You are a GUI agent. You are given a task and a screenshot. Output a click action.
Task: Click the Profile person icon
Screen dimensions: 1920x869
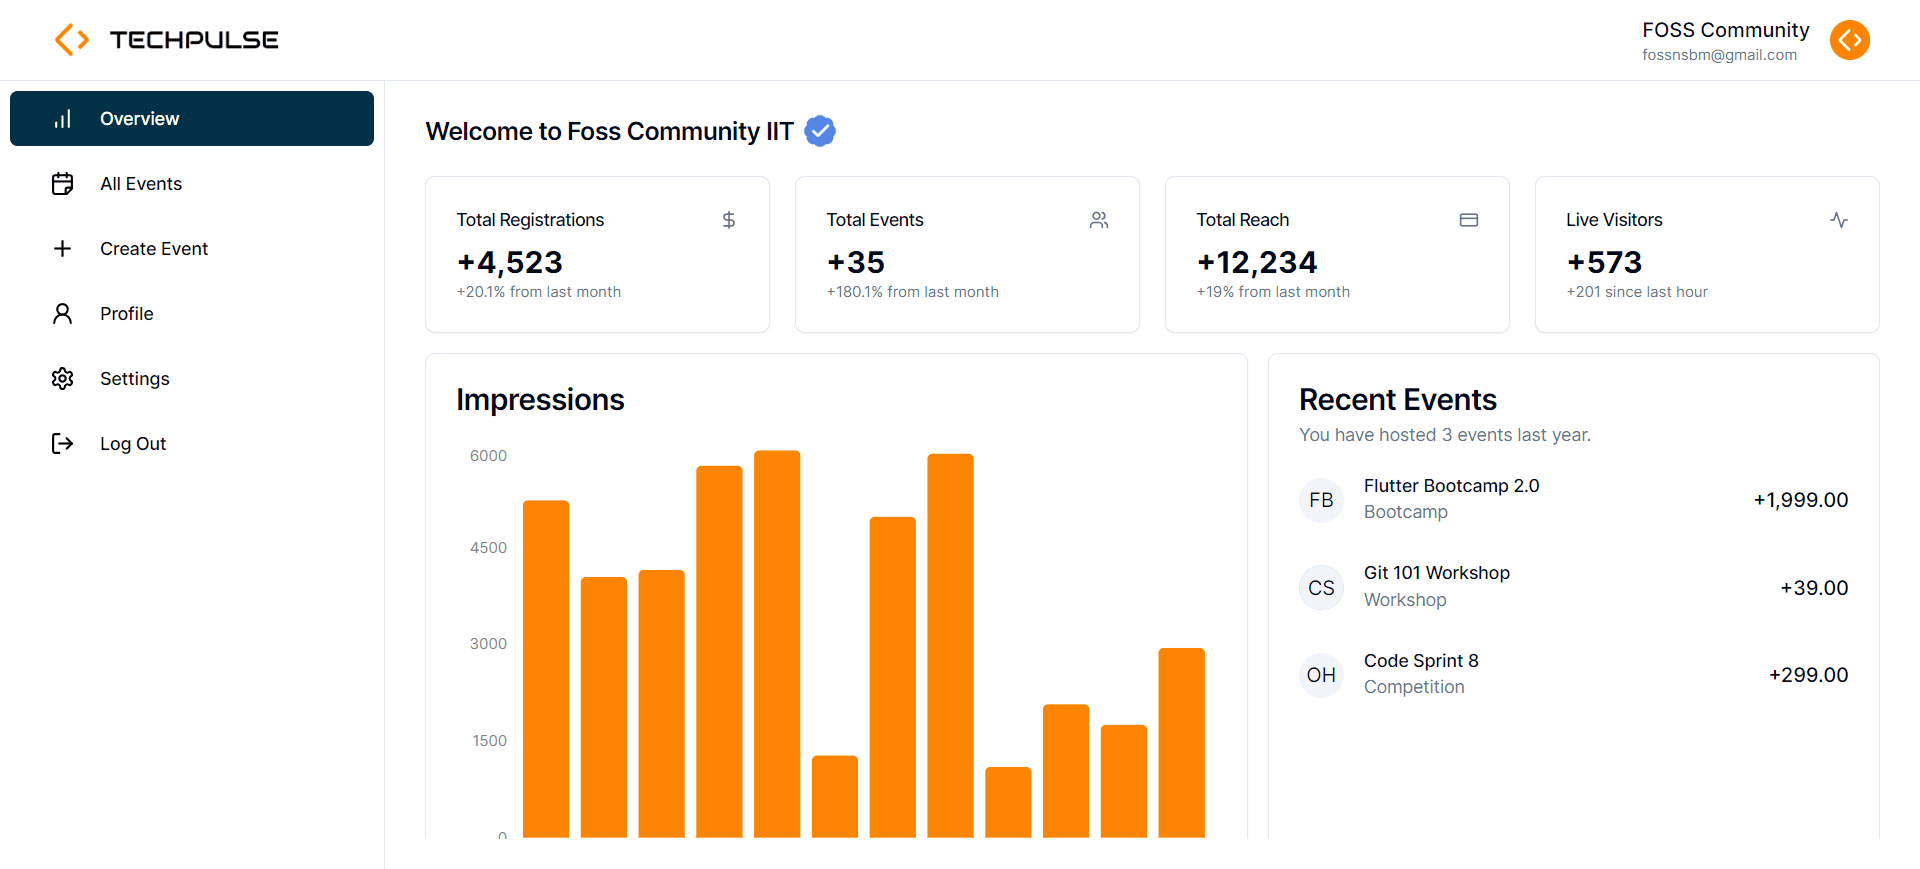[62, 314]
